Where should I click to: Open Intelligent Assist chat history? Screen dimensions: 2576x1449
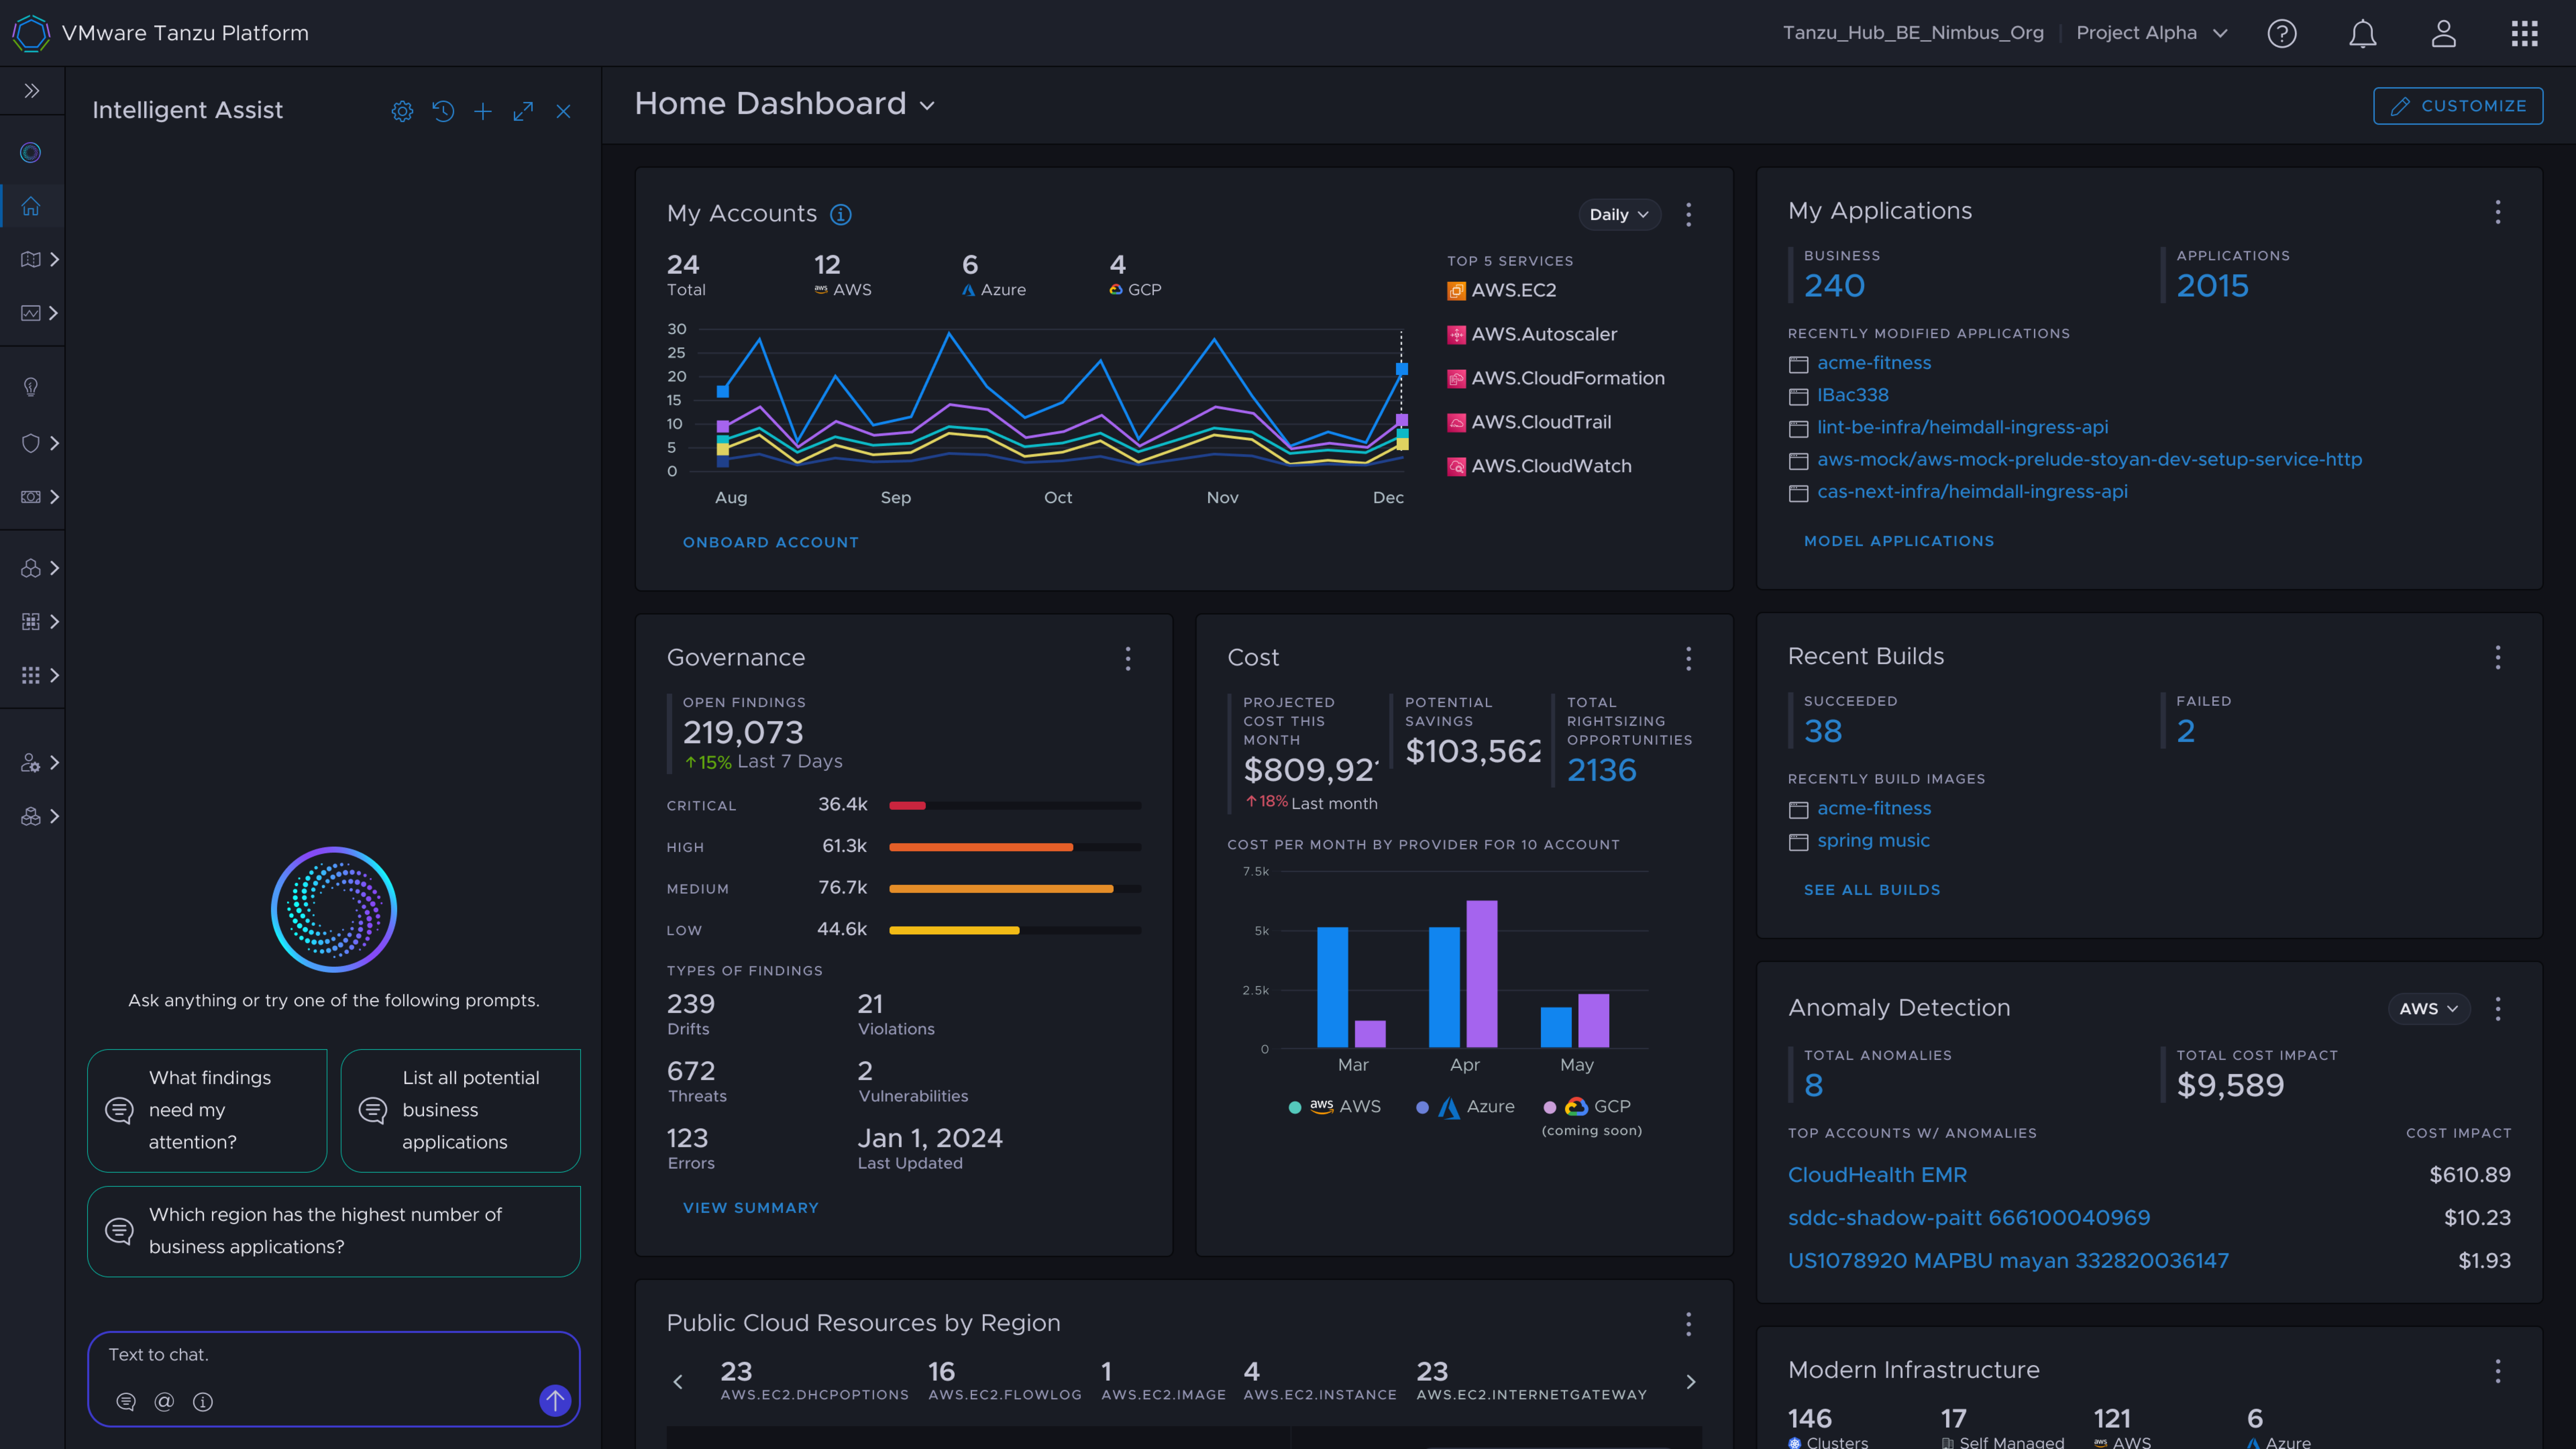(x=443, y=111)
